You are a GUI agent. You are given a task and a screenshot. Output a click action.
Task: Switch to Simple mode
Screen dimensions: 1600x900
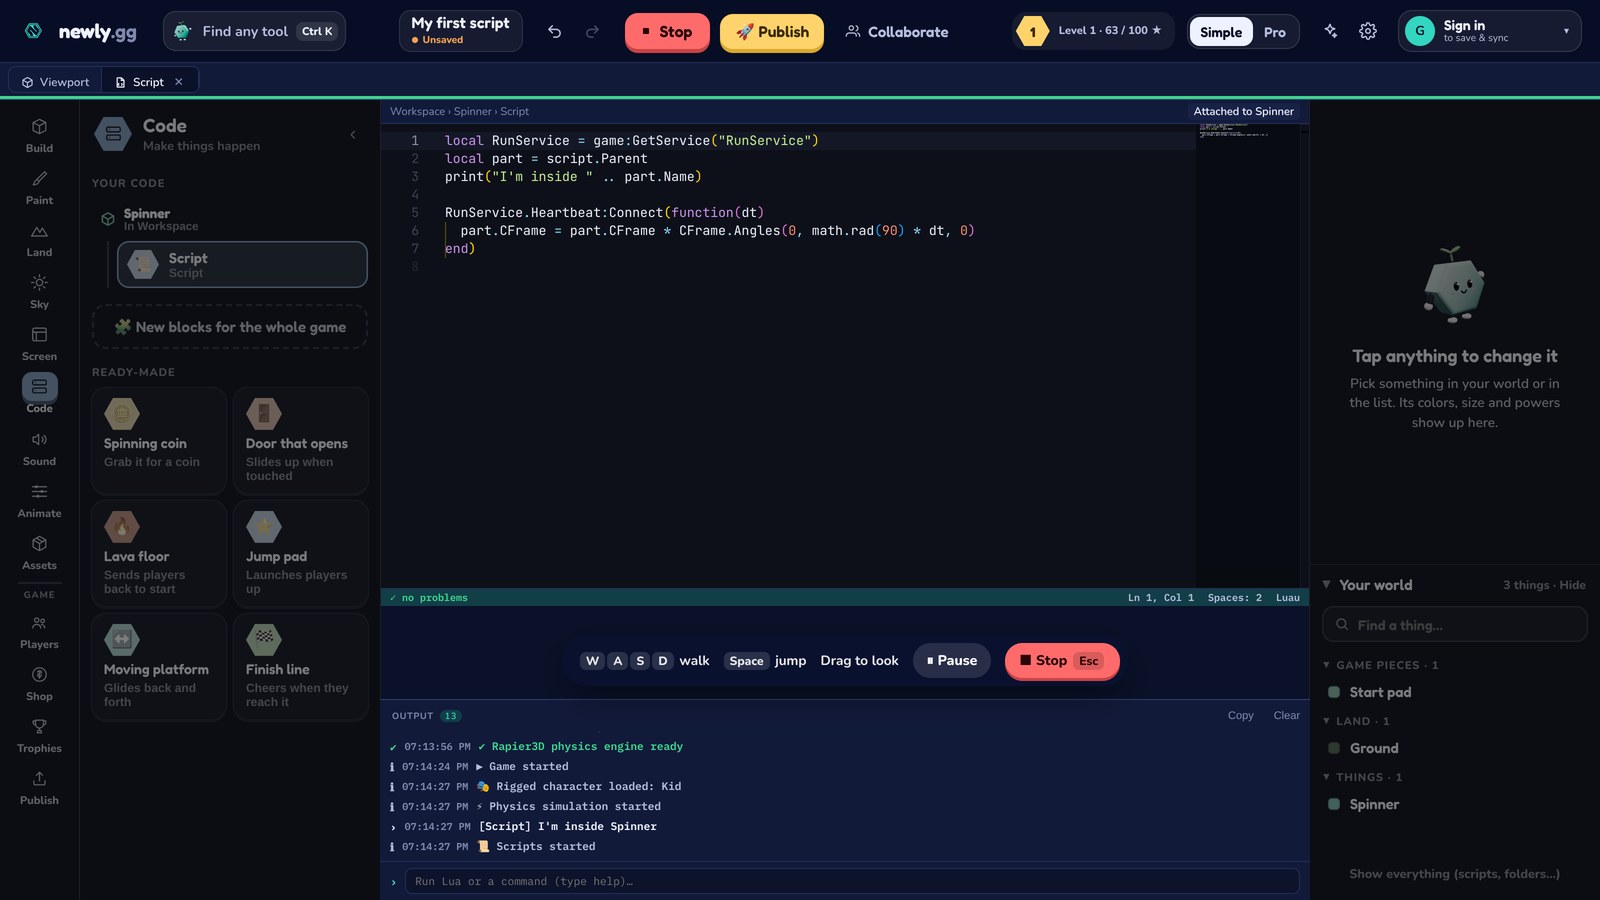1221,32
